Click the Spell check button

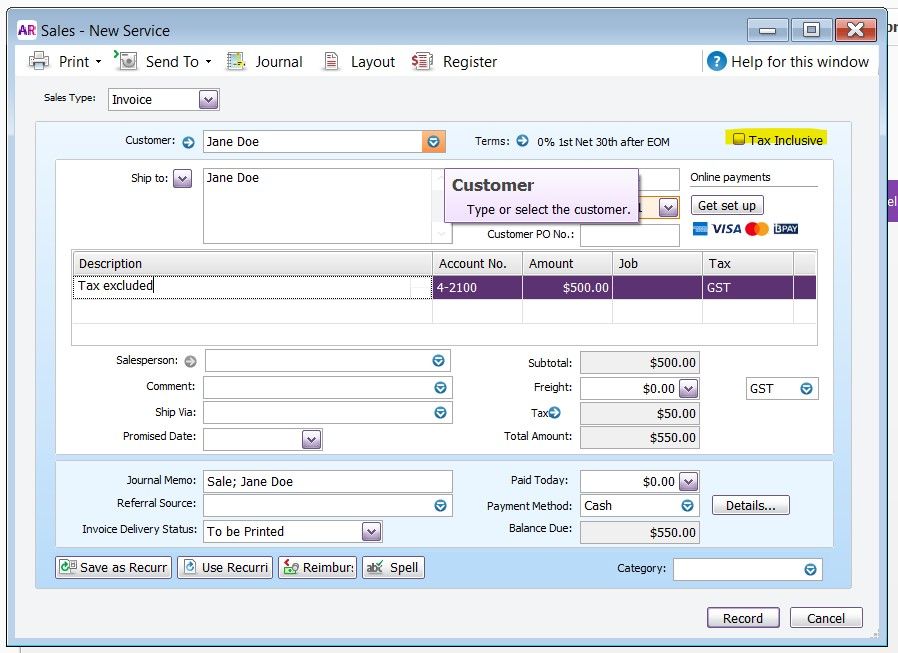tap(393, 567)
